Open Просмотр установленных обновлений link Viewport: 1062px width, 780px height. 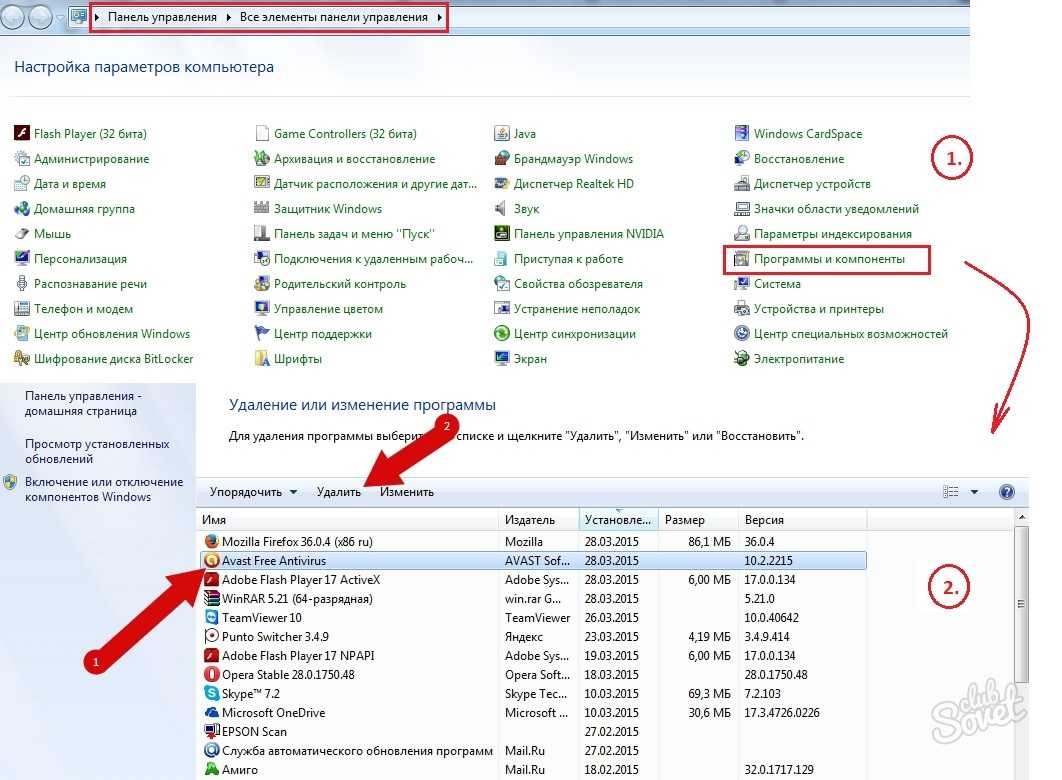point(97,451)
